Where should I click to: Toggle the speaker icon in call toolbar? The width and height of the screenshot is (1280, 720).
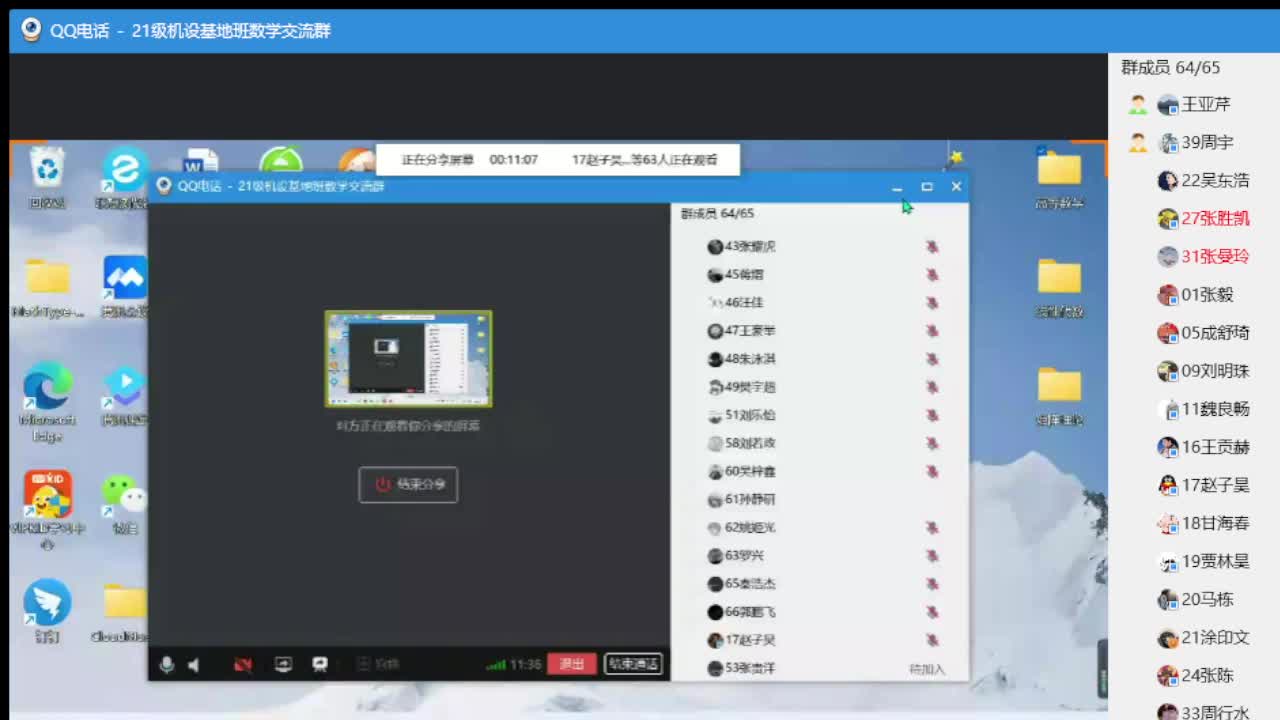tap(194, 665)
